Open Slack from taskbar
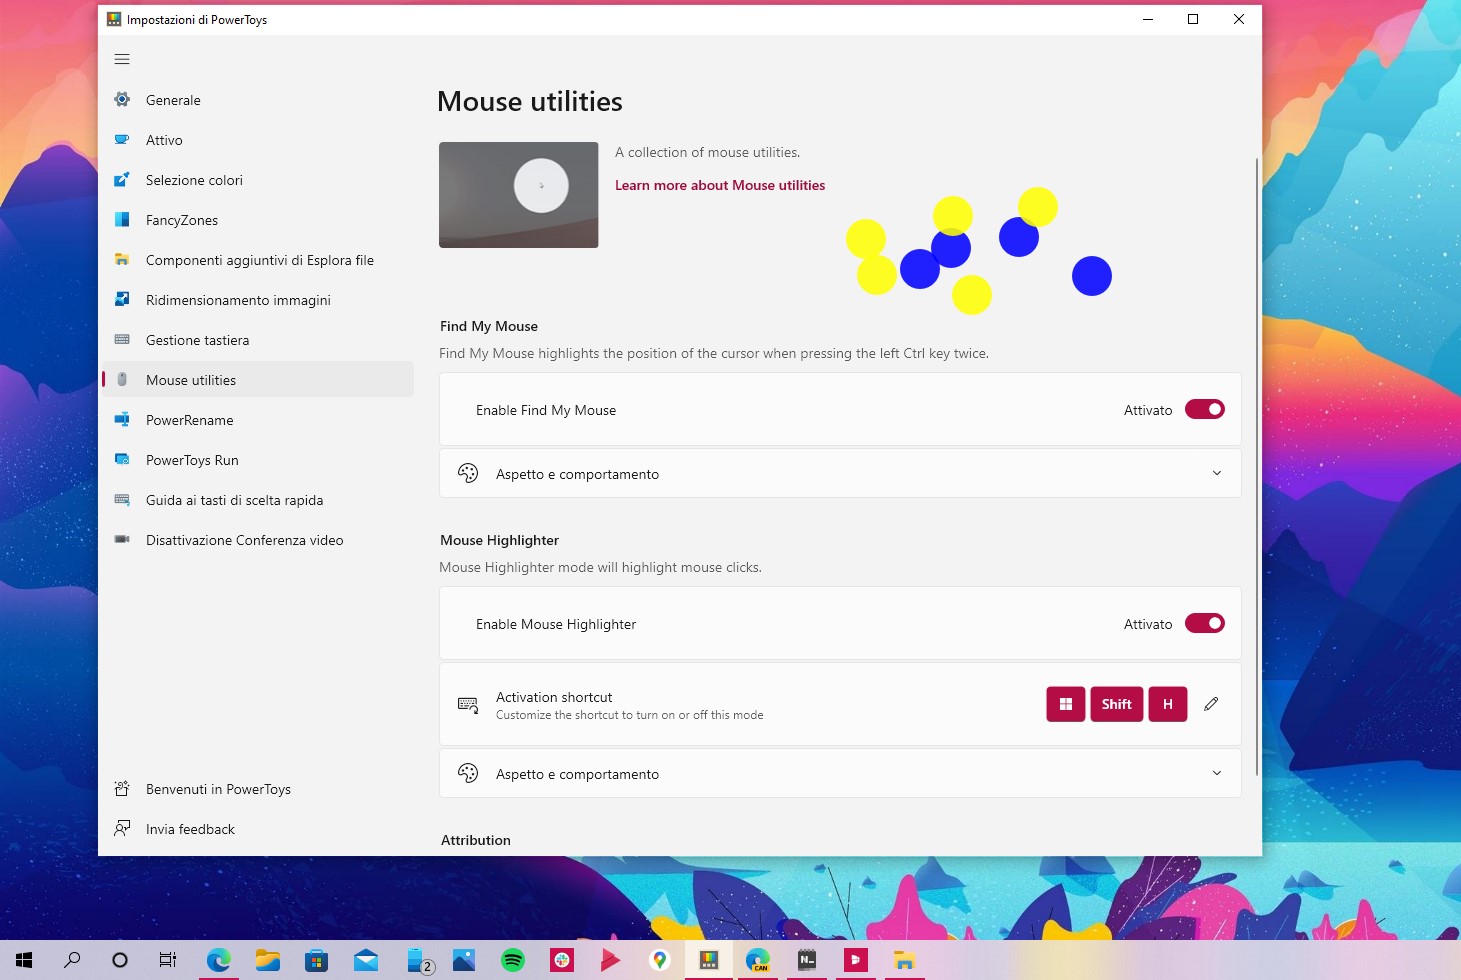The image size is (1461, 980). [x=562, y=960]
